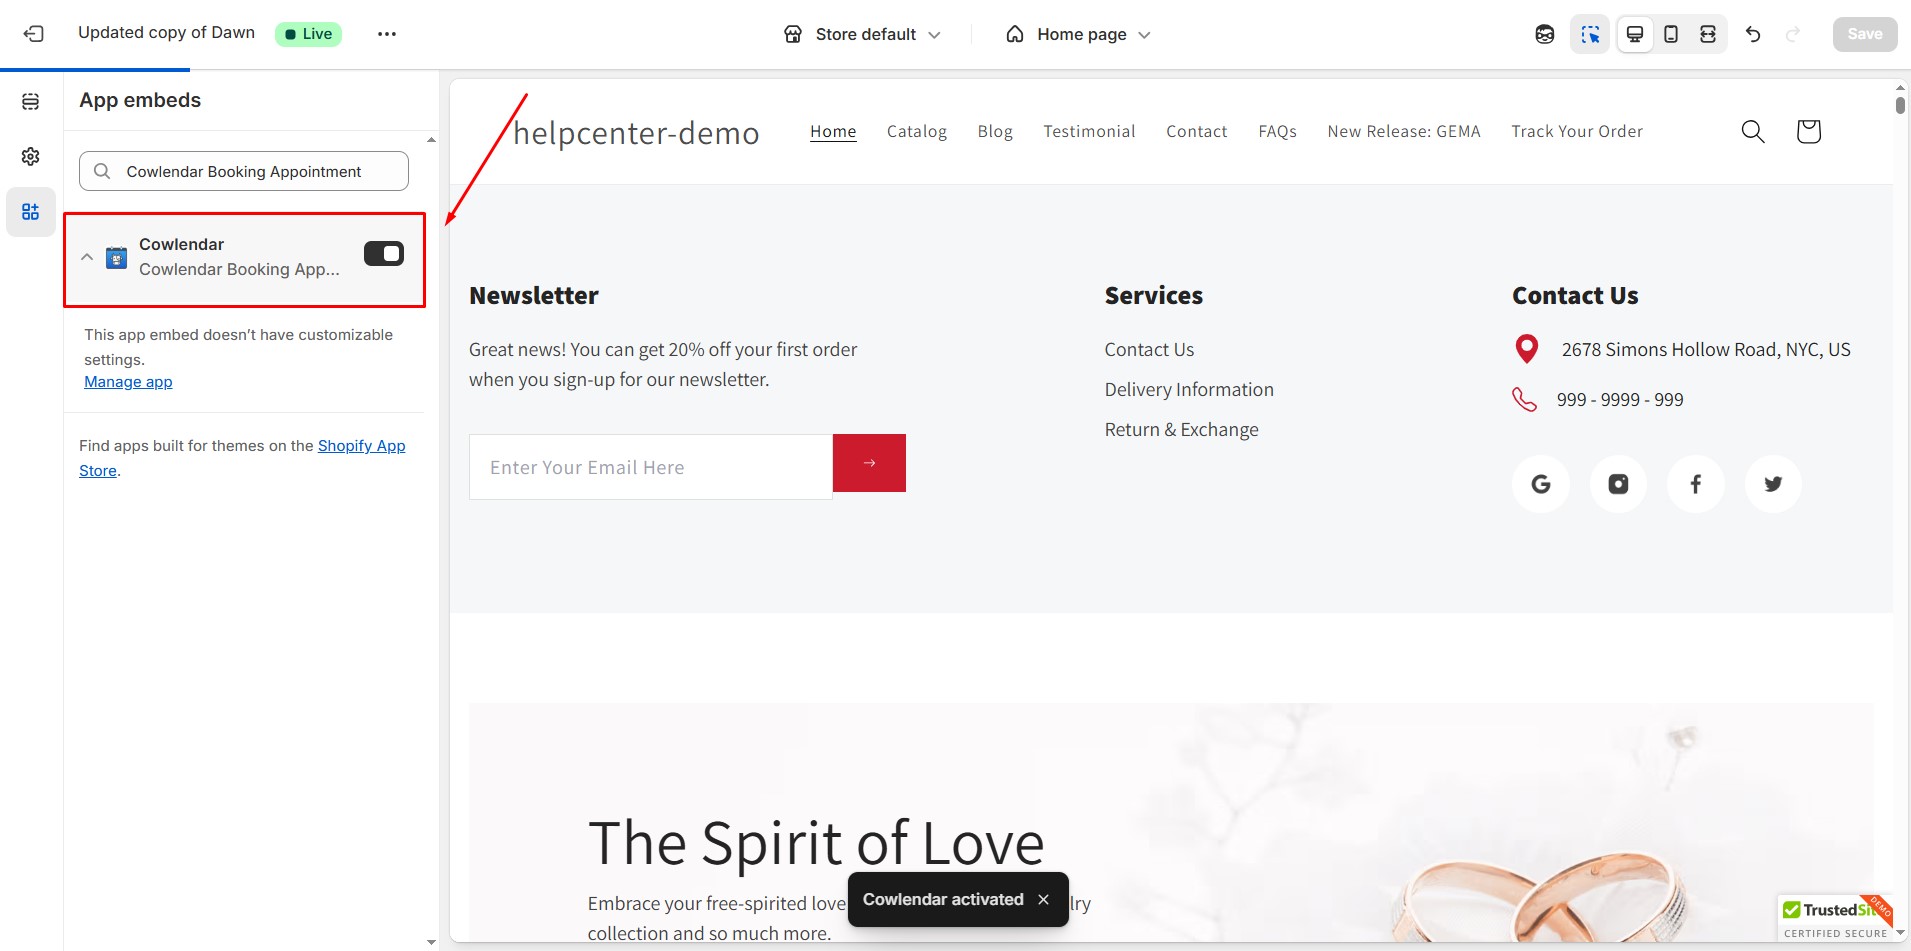
Task: Dismiss the Cowlendar activated toast
Action: 1043,899
